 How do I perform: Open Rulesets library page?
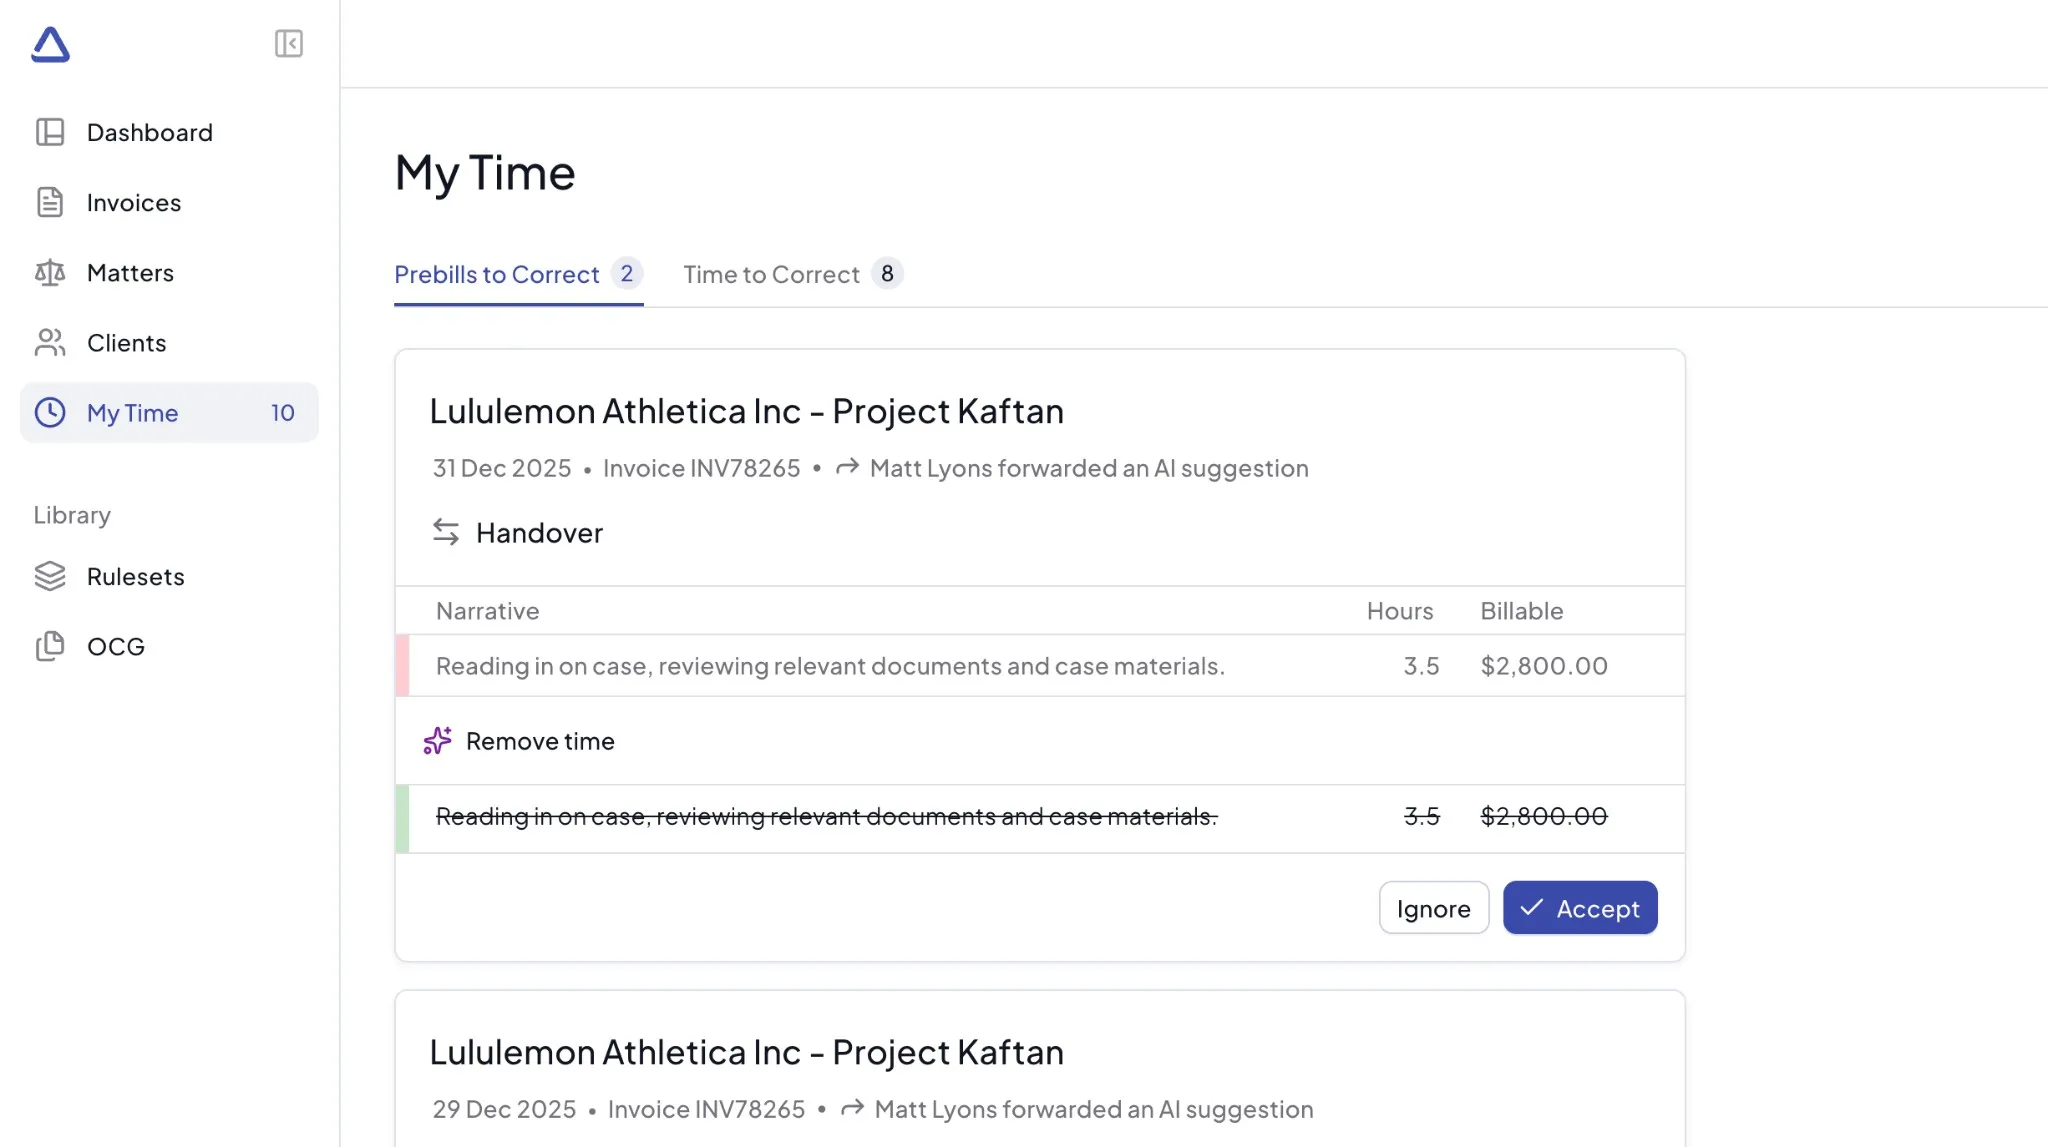[x=136, y=577]
